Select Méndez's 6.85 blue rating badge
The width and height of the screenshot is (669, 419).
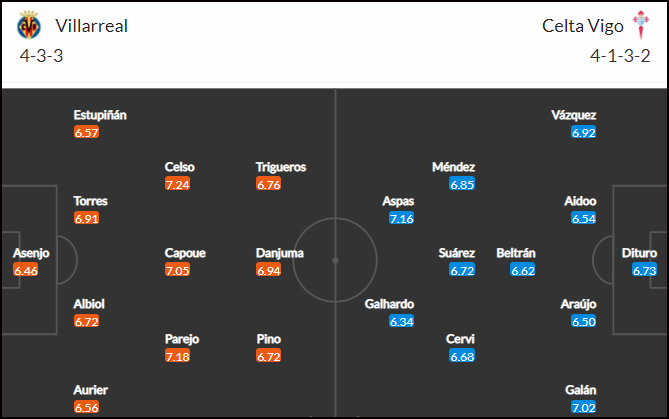click(x=462, y=184)
